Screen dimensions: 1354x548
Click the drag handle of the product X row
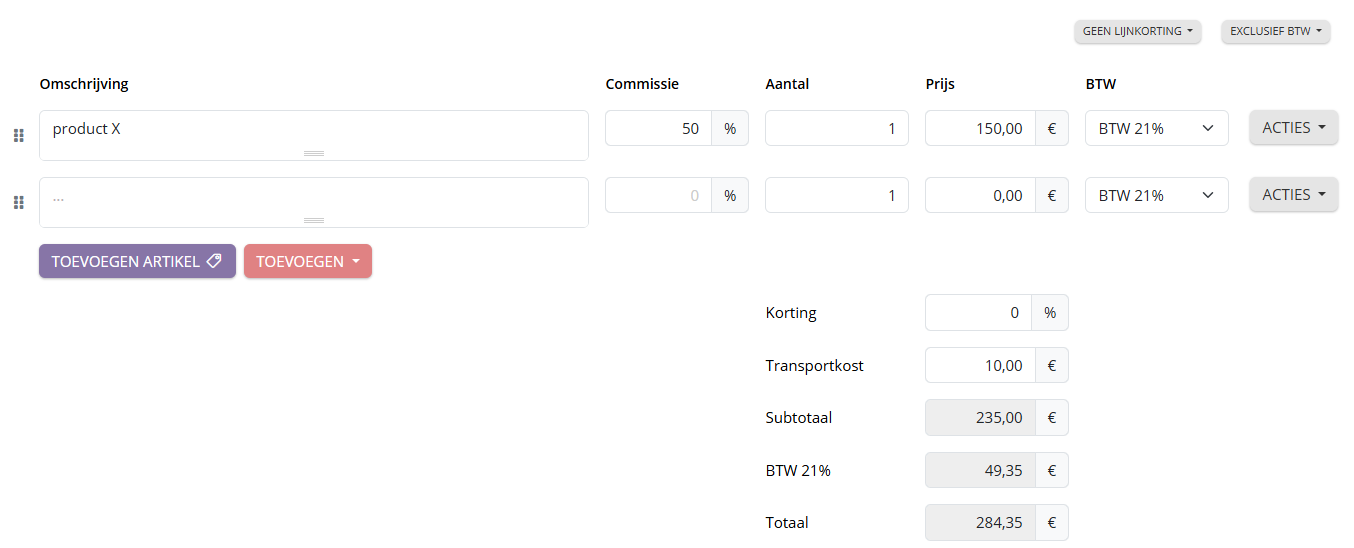click(x=18, y=136)
